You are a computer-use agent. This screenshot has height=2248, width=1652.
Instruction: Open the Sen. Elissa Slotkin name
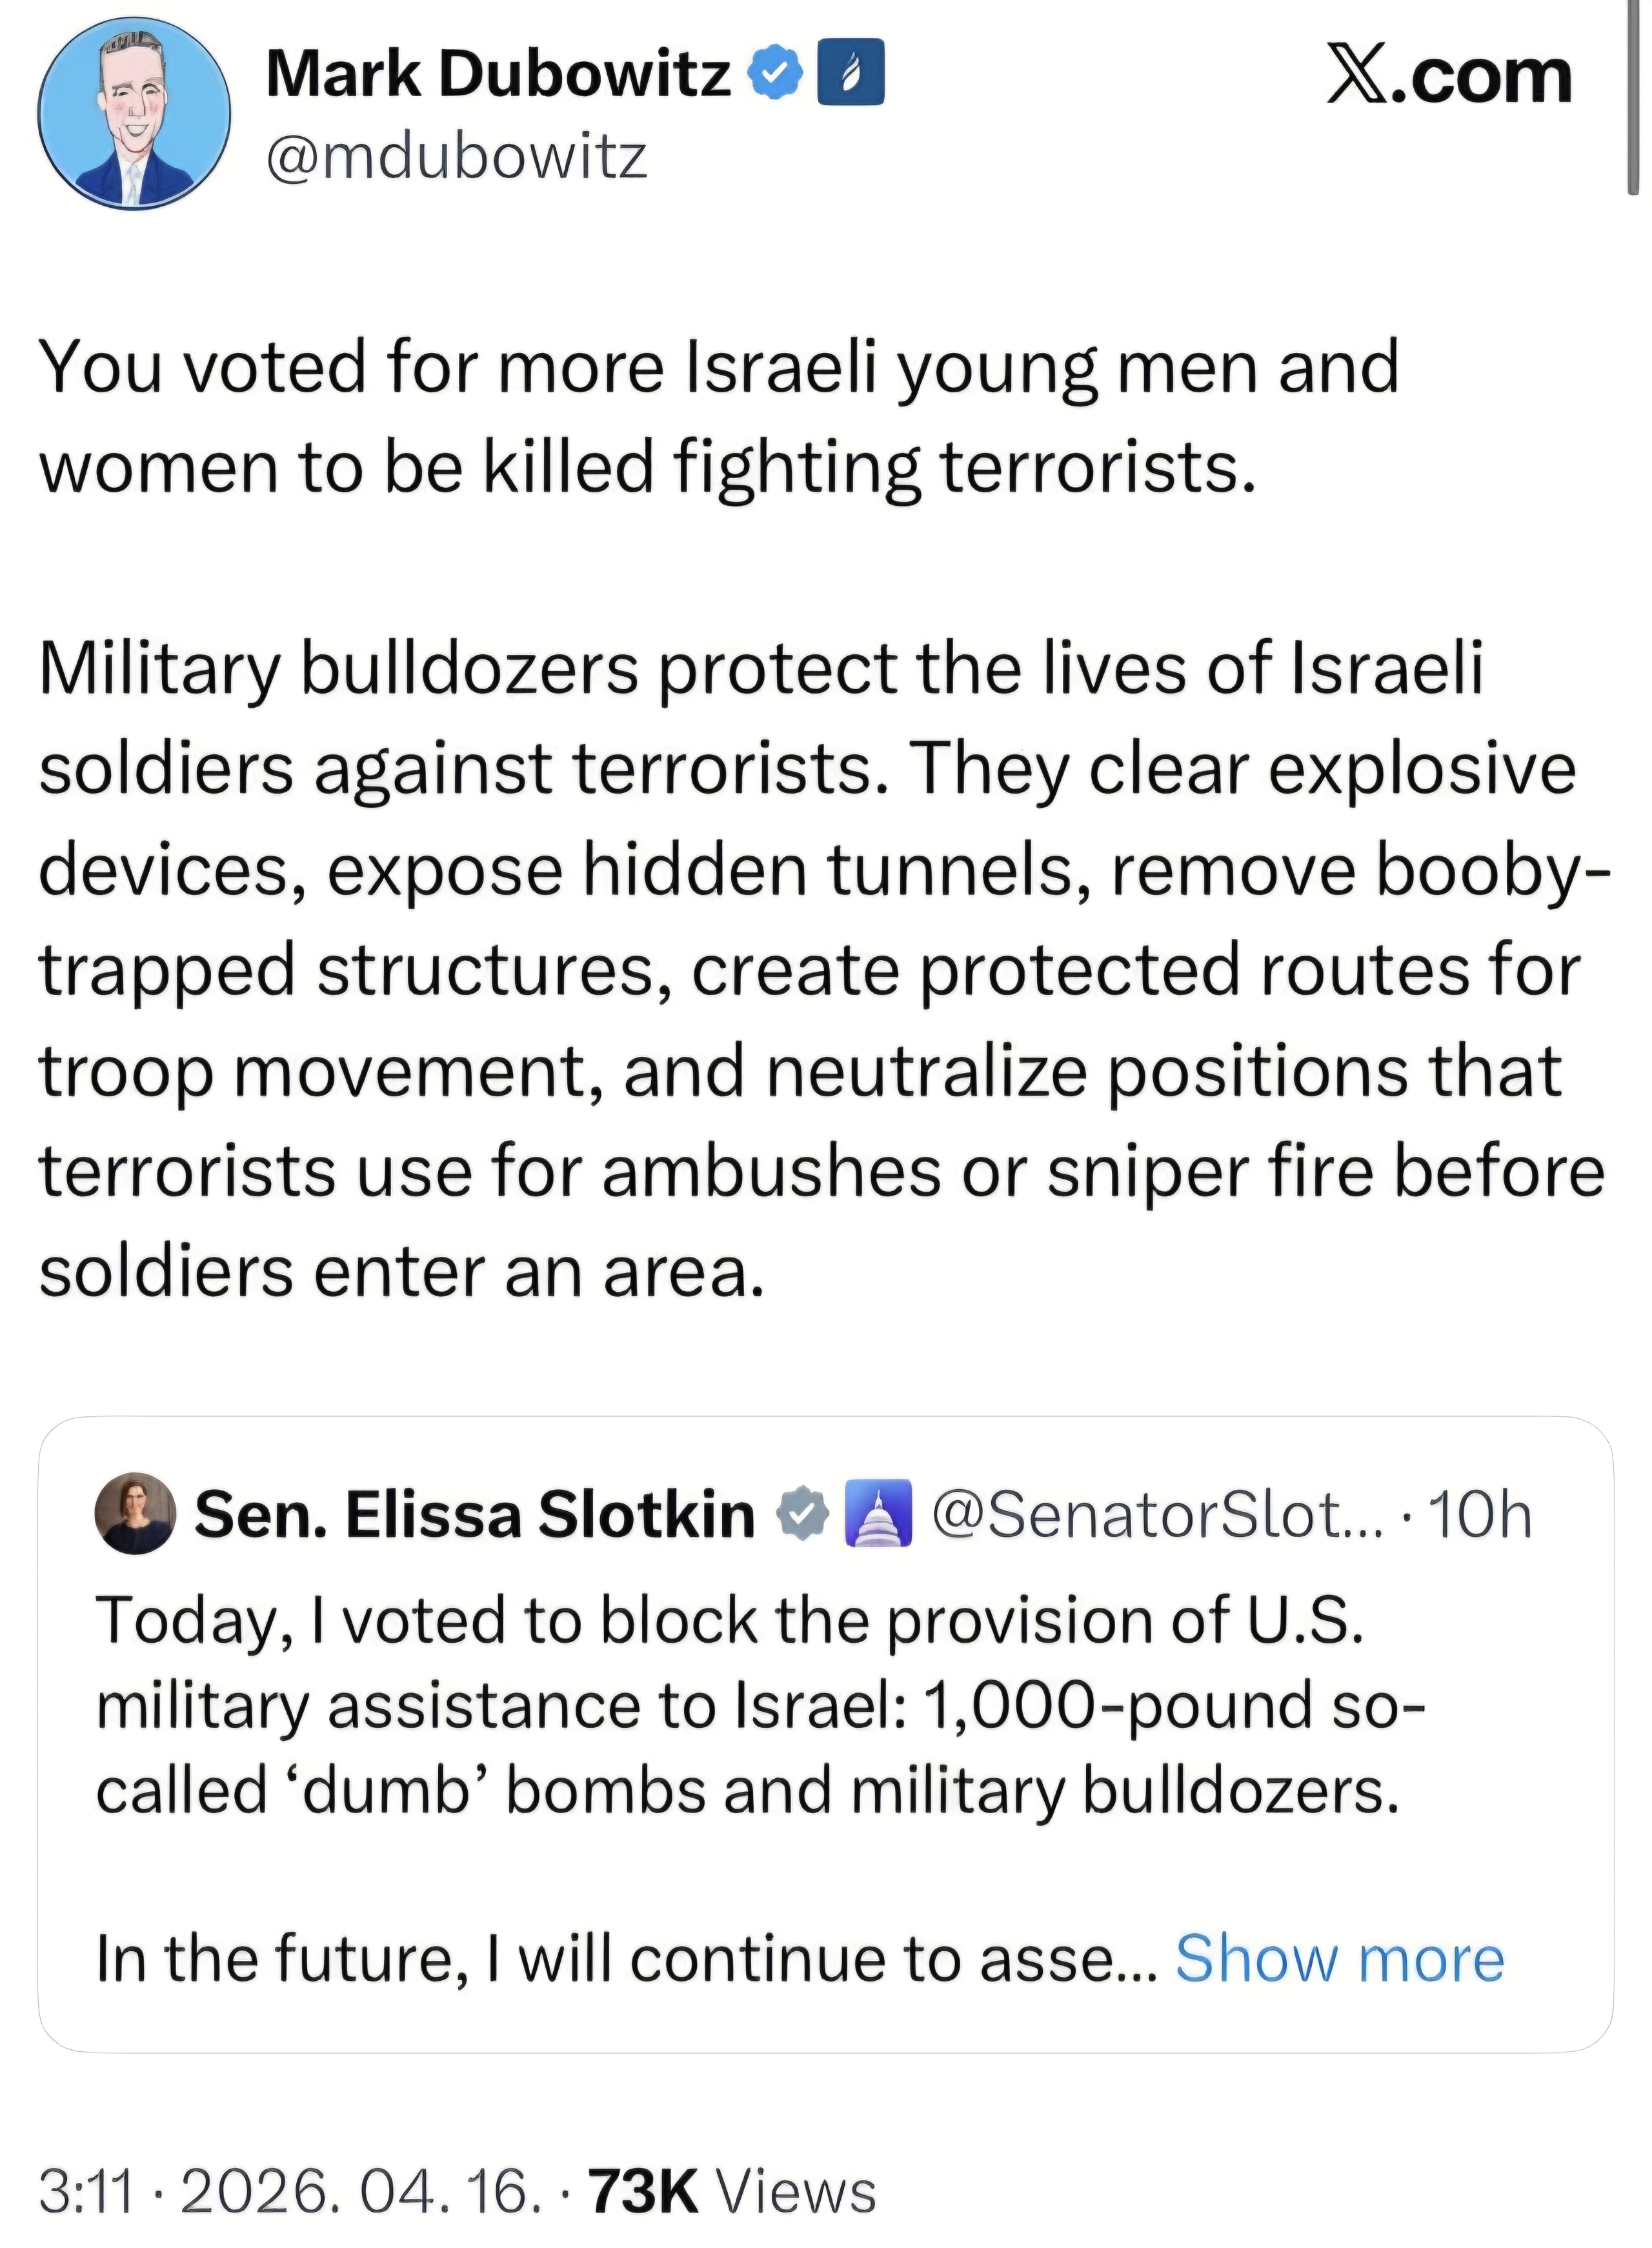coord(474,1514)
